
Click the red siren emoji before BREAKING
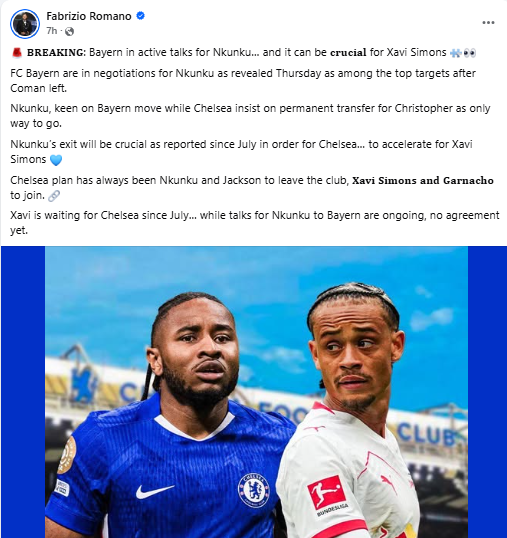click(x=17, y=52)
